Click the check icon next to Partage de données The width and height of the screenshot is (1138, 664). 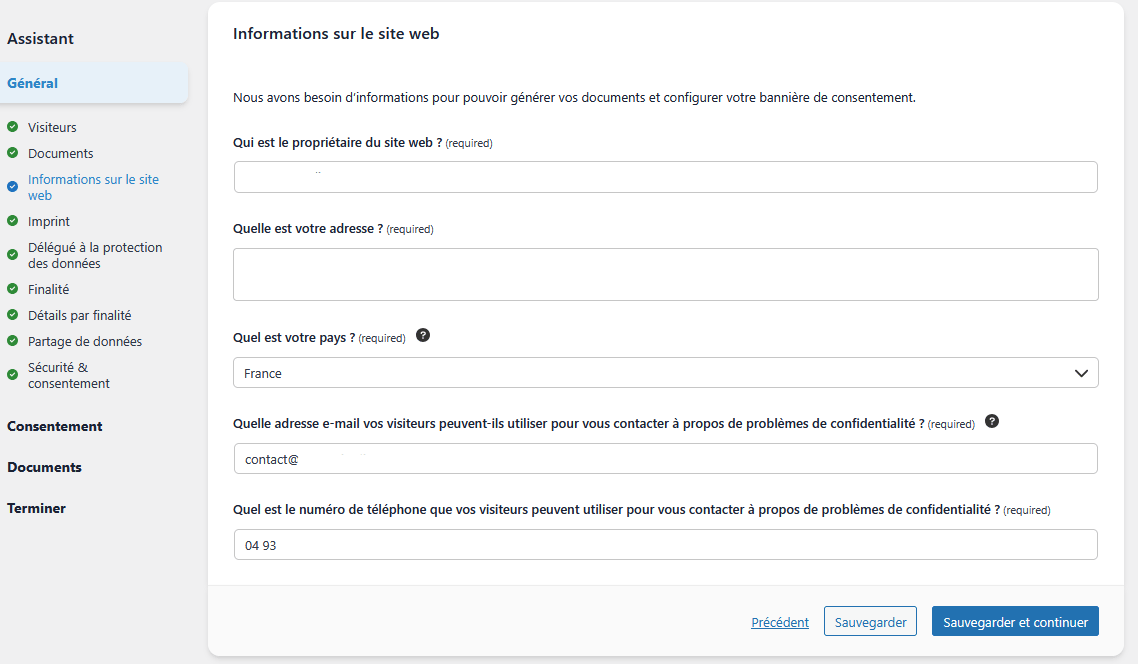12,341
